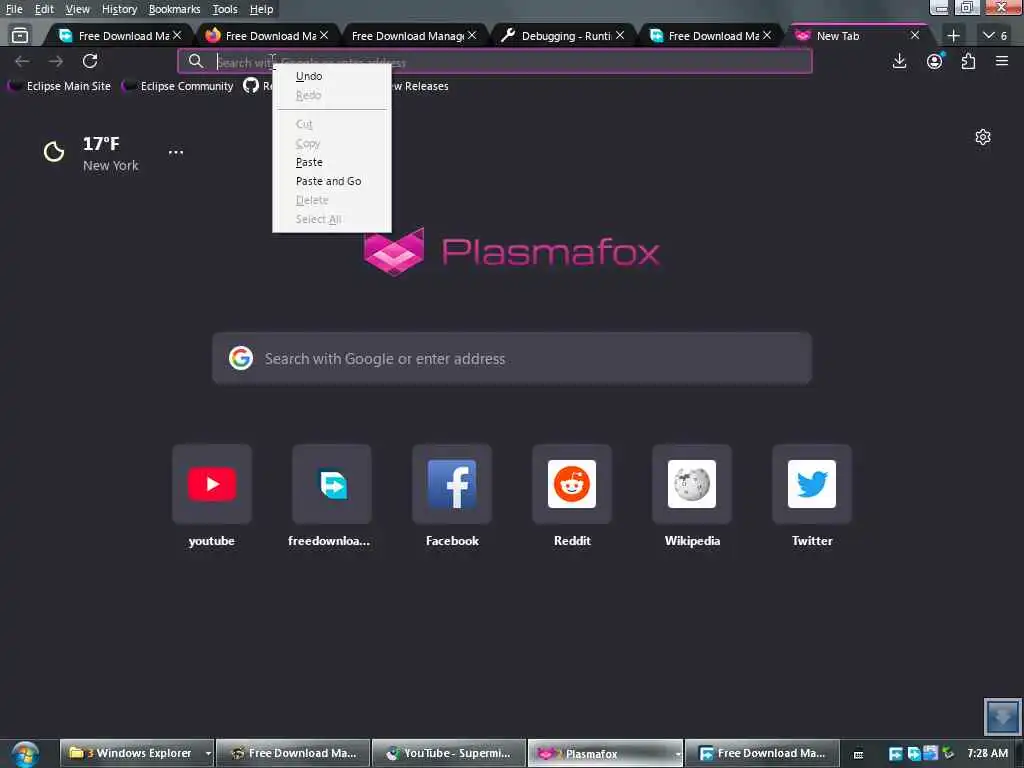Choose Copy from the context menu
Viewport: 1024px width, 768px height.
(332, 143)
